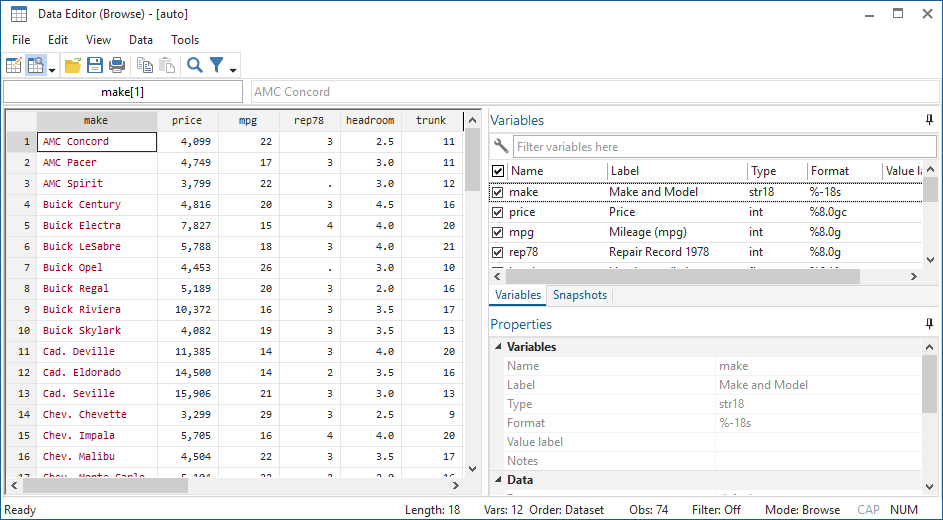Select the price column header

point(188,120)
